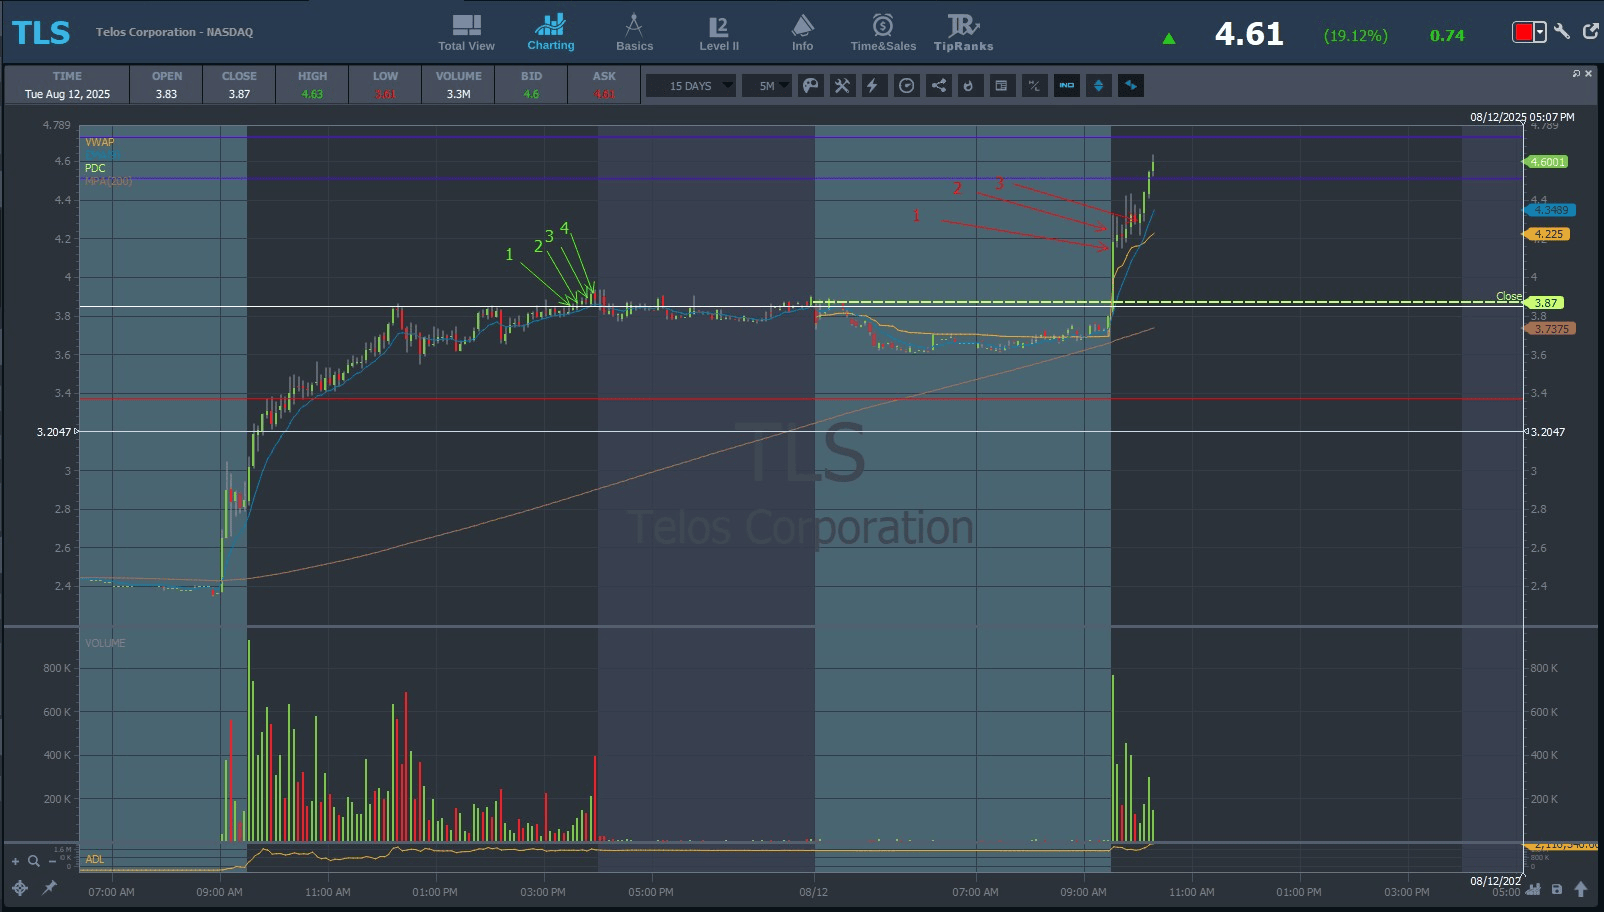Click the magnifier zoom icon at bottom left

tap(34, 861)
